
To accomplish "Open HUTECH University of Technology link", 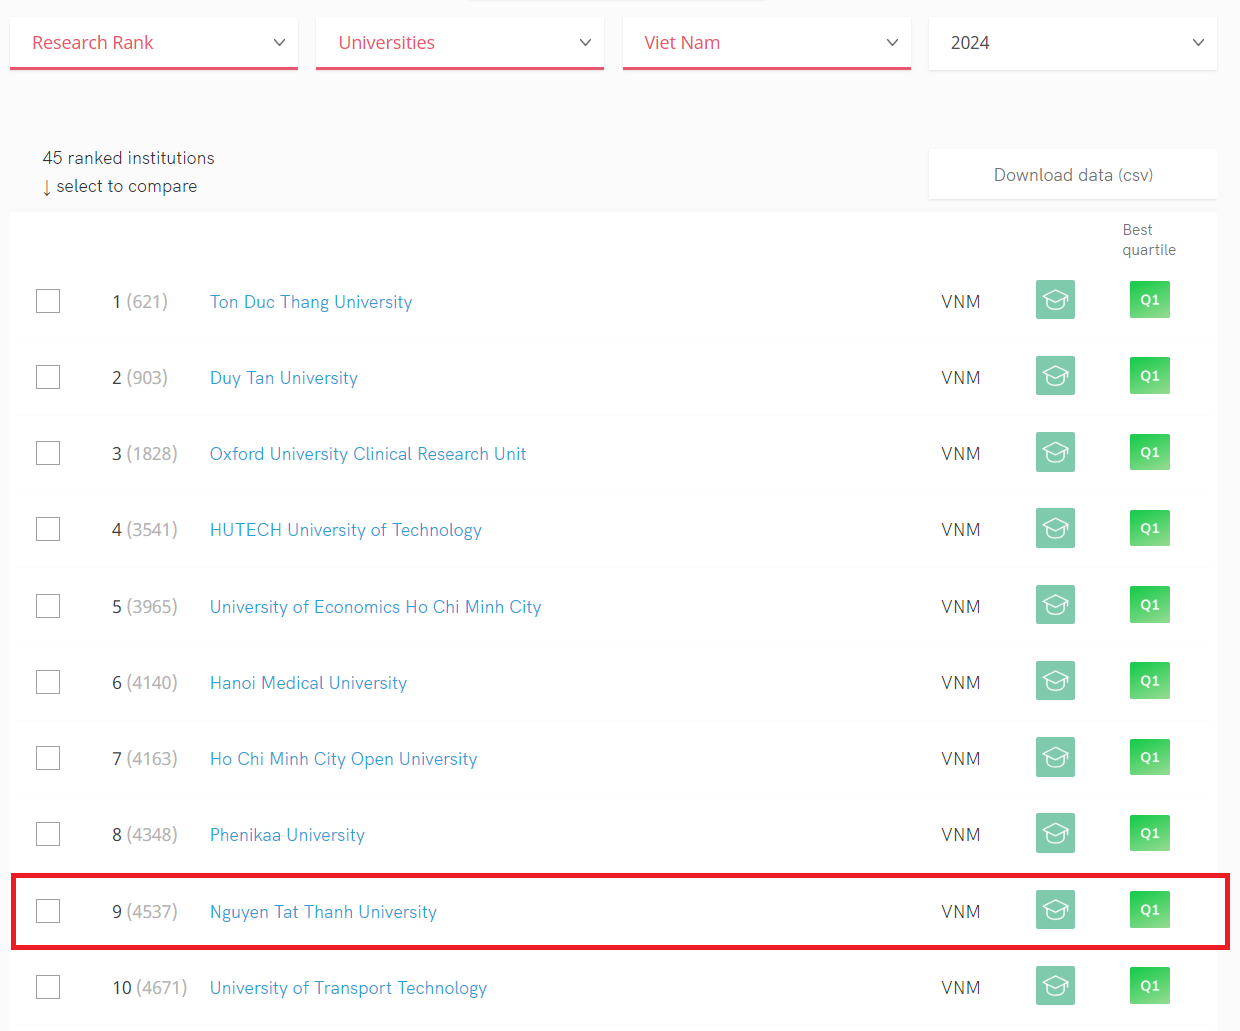I will tap(345, 530).
